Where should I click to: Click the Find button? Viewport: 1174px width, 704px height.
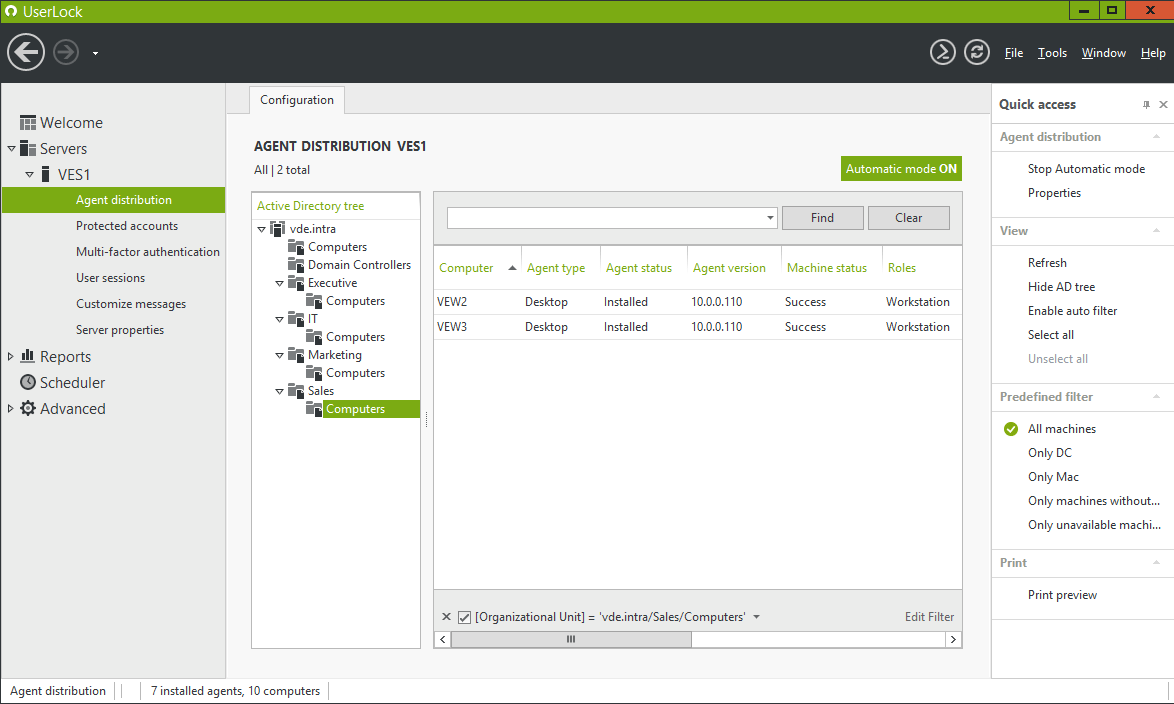point(822,217)
